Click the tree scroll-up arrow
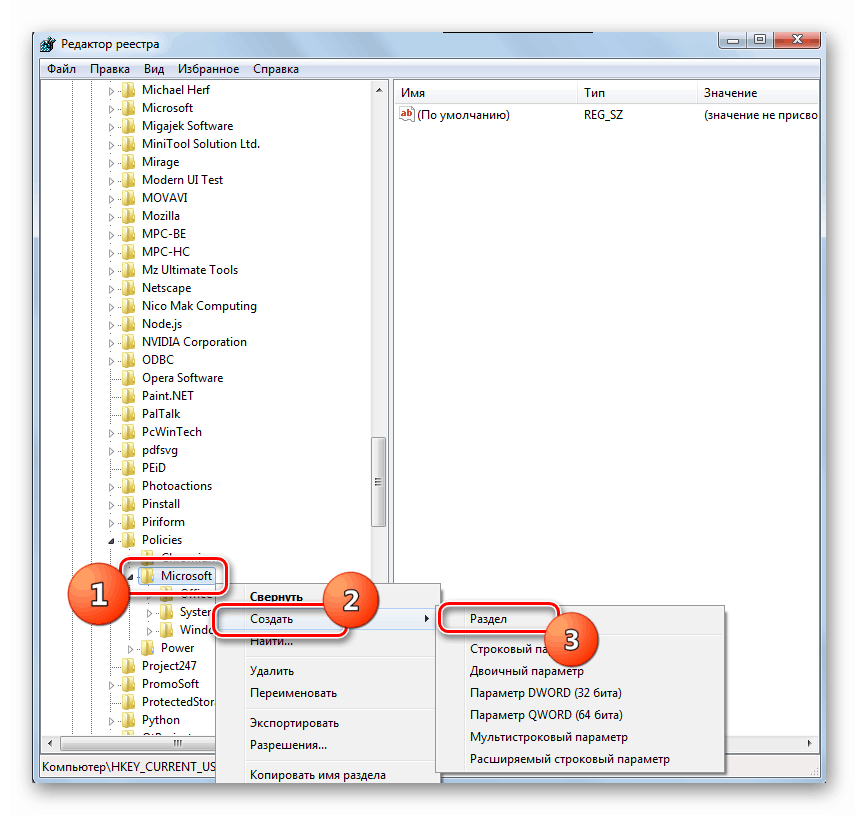 pos(379,90)
